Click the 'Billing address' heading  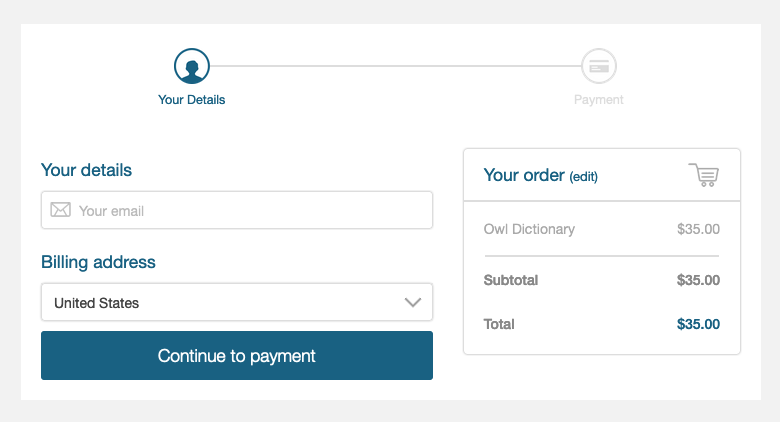(98, 262)
